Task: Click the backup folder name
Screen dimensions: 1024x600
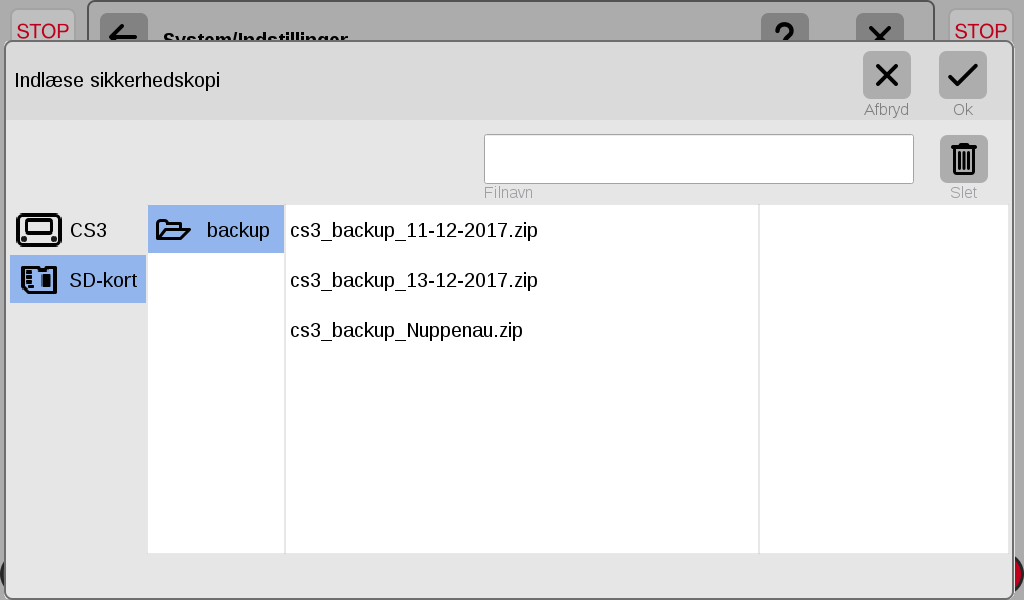Action: (238, 230)
